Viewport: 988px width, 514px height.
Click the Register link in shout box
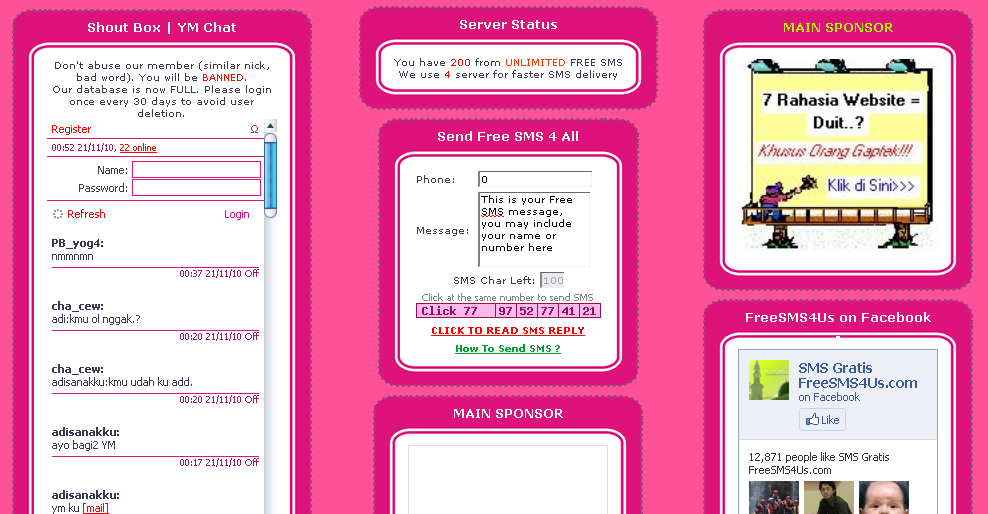(71, 129)
